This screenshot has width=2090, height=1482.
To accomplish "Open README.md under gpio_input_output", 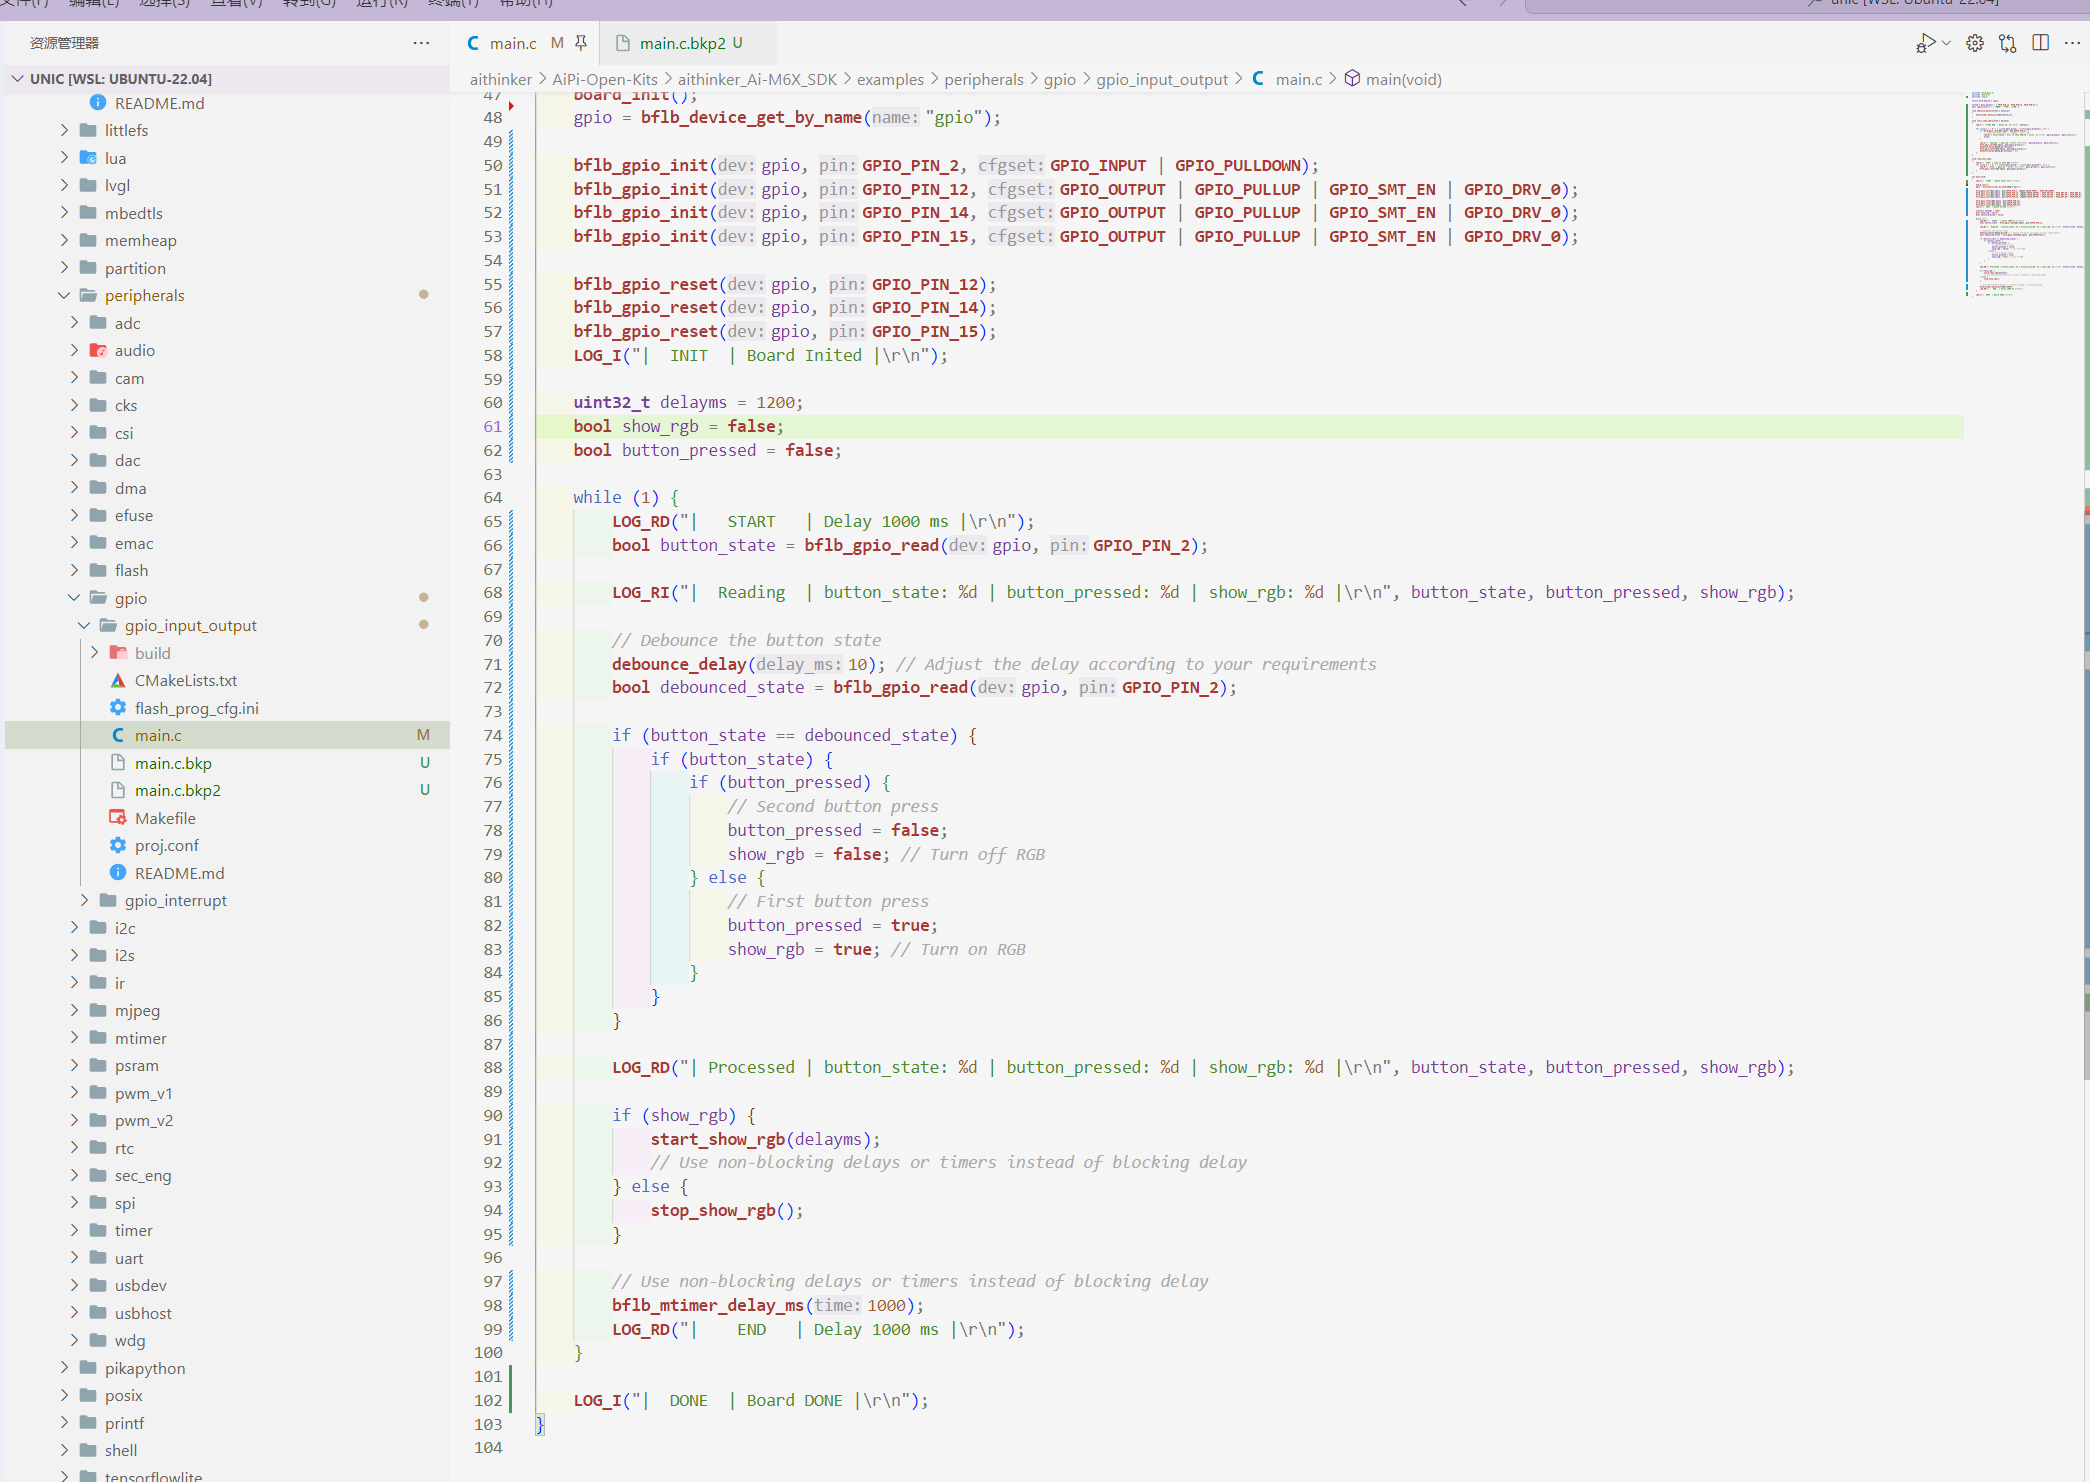I will click(227, 873).
